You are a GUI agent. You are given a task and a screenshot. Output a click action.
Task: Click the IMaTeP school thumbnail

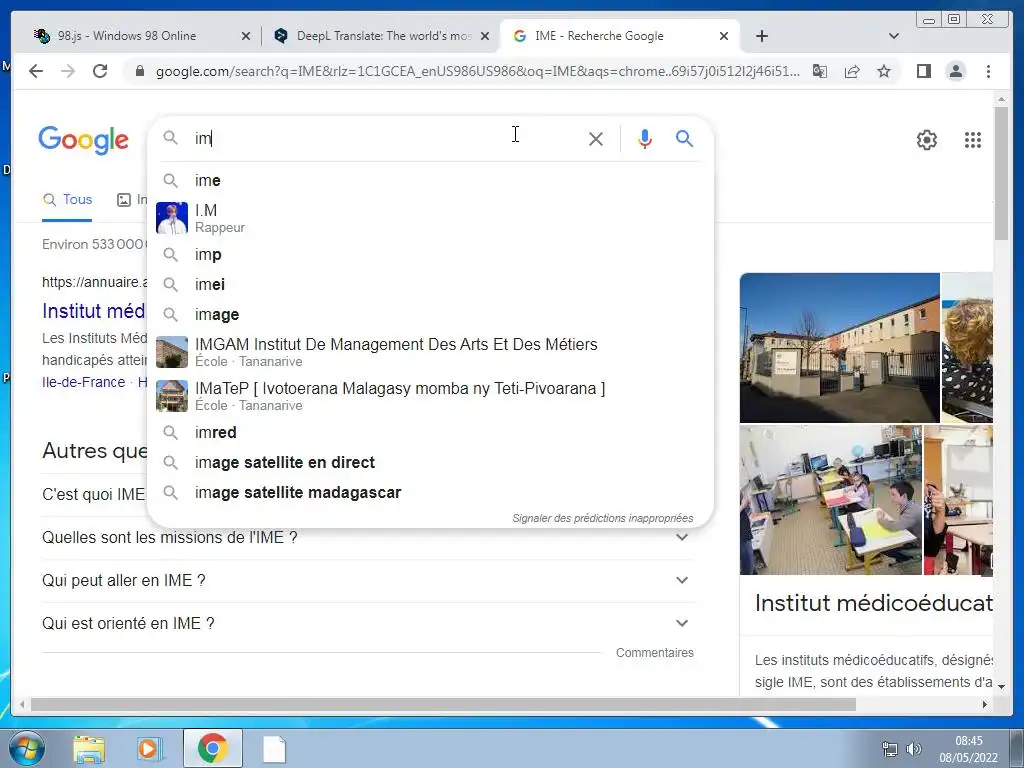coord(172,396)
